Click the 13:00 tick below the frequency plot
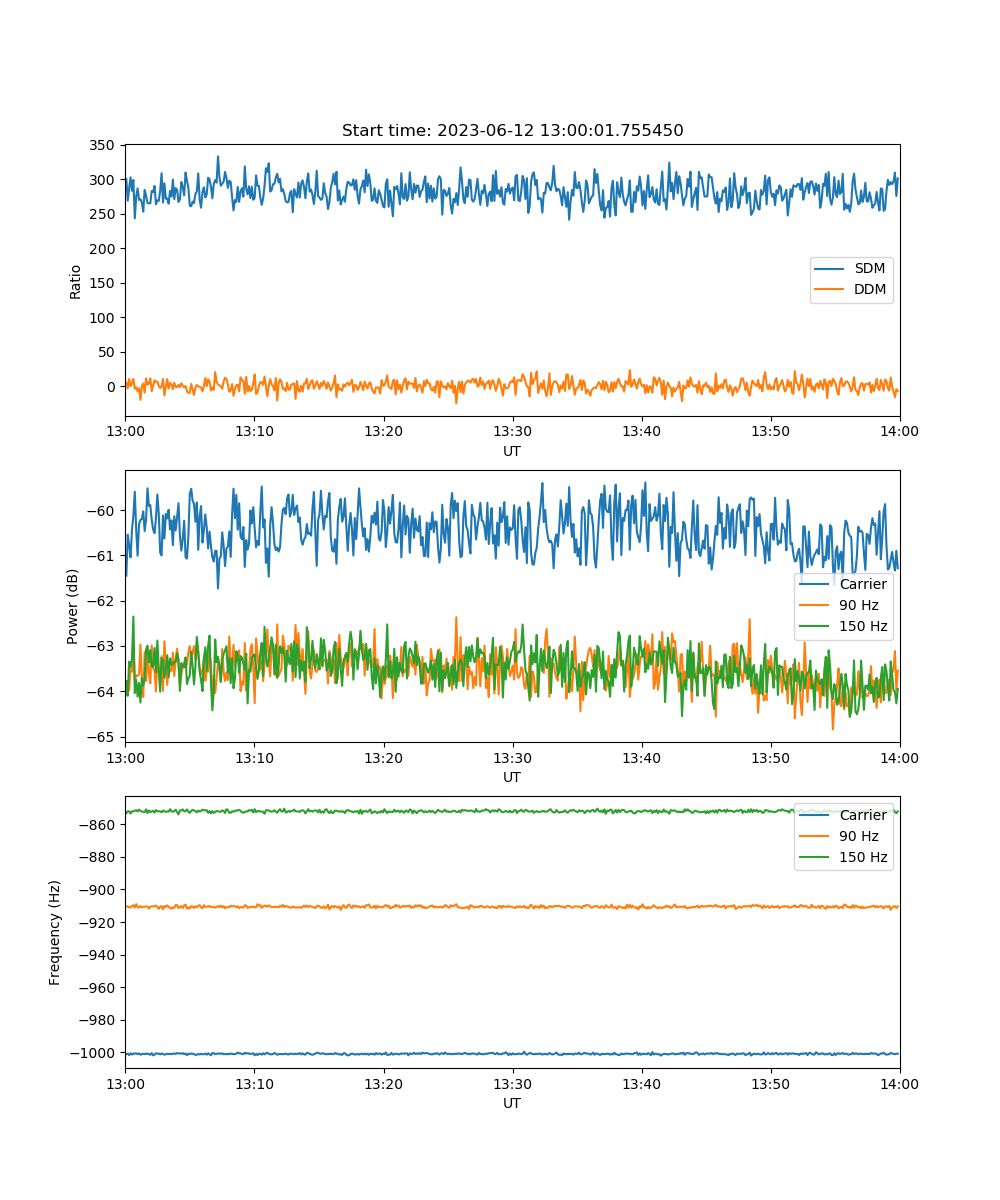Screen dimensions: 1000x1200 click(125, 1083)
